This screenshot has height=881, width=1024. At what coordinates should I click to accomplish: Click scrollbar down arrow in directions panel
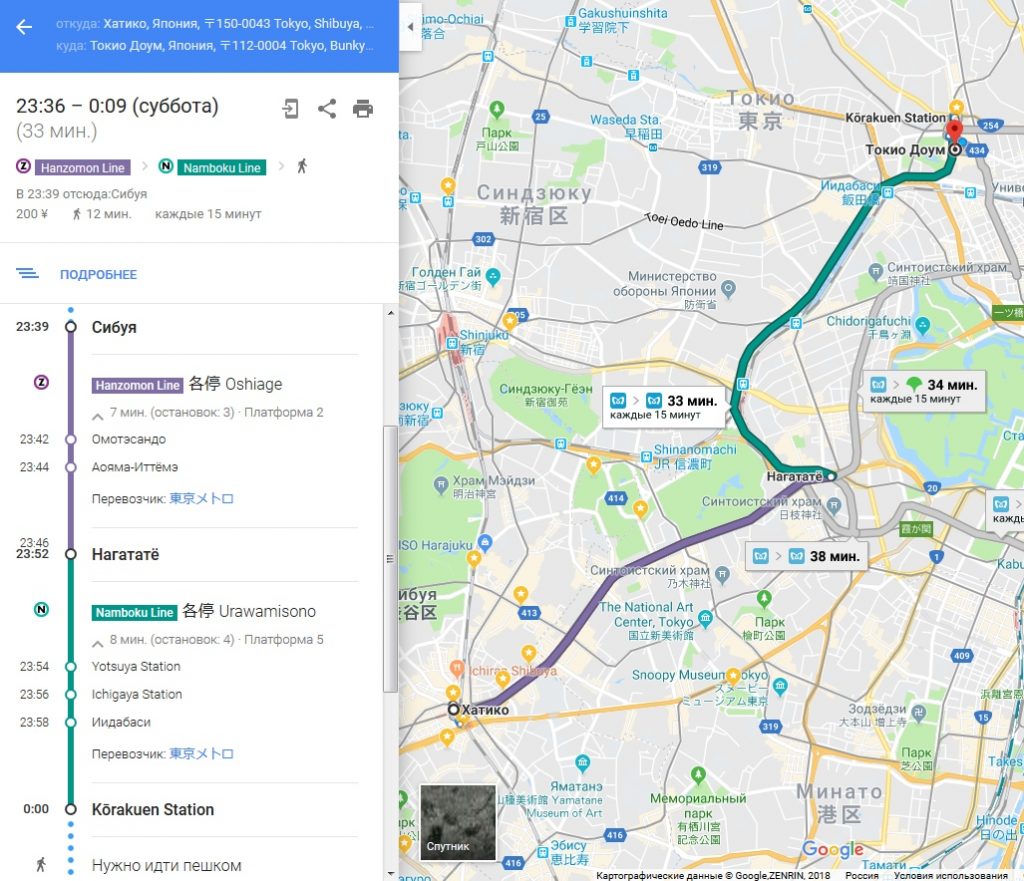click(391, 873)
